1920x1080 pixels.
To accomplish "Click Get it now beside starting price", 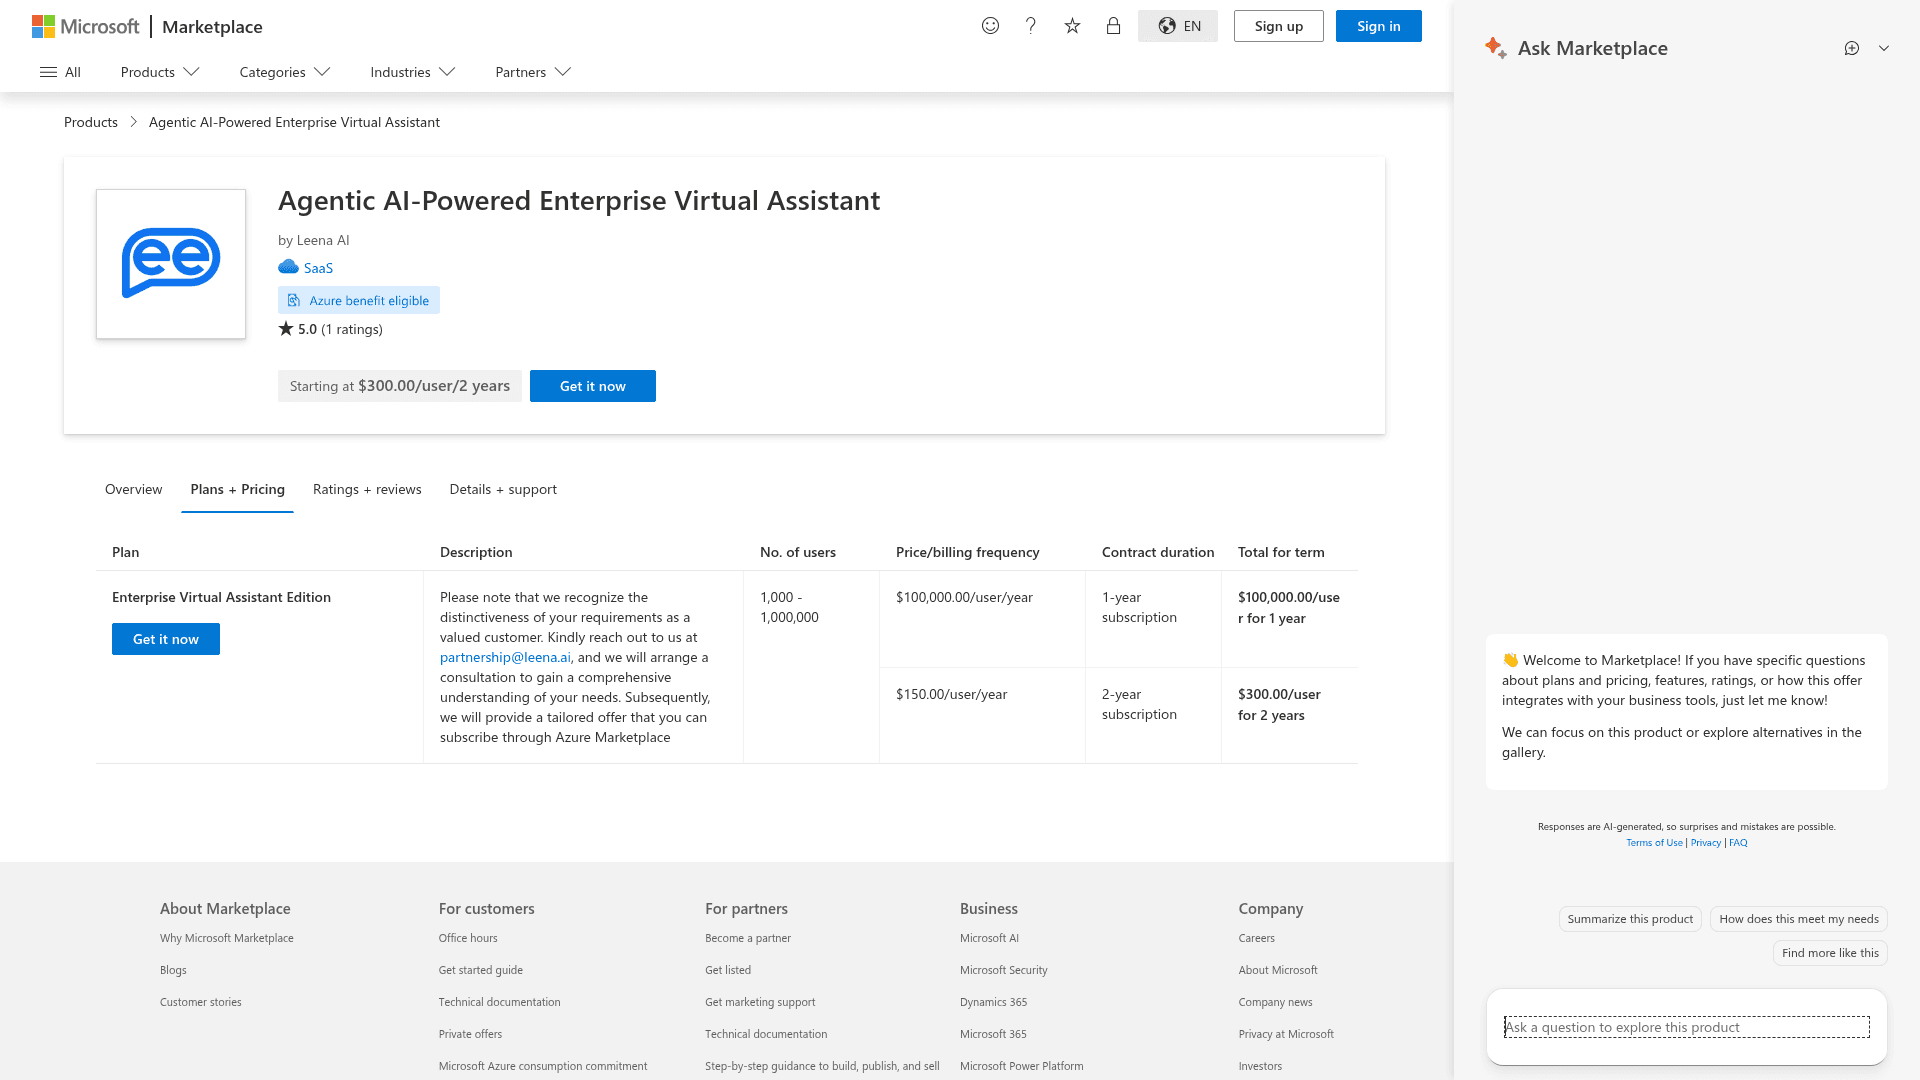I will (x=593, y=386).
